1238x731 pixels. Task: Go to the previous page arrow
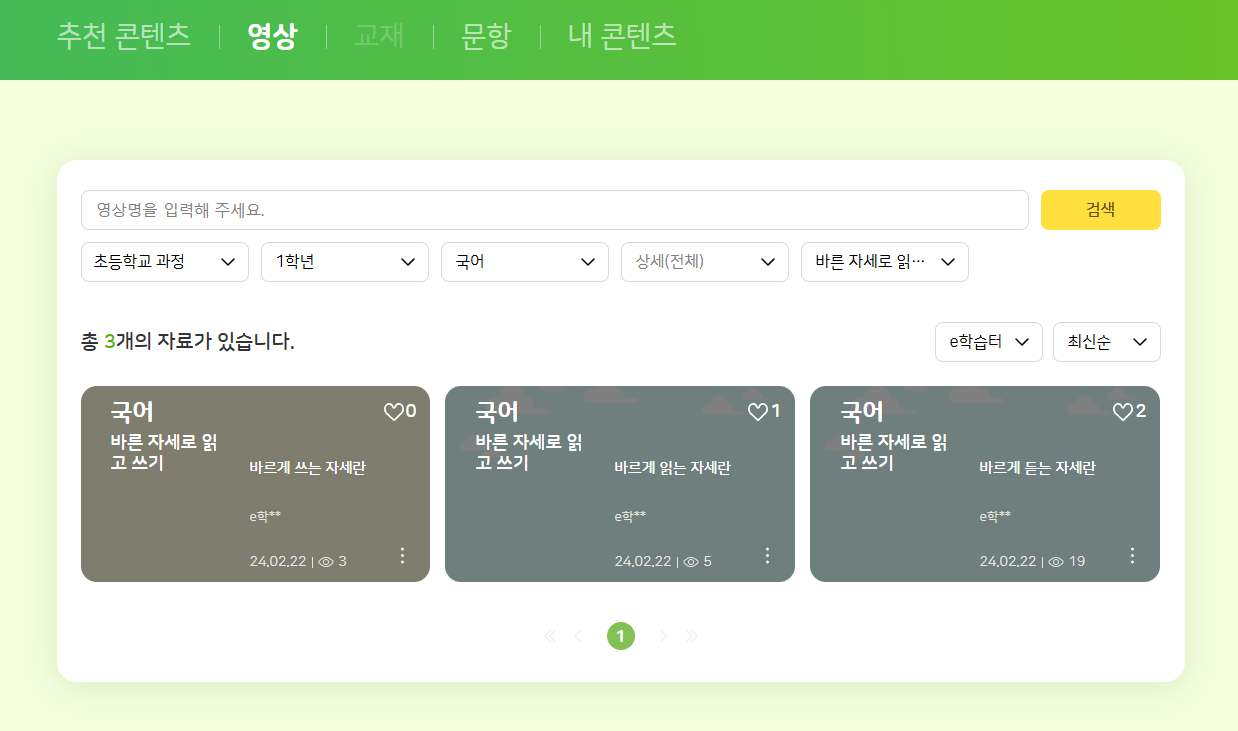pos(578,636)
